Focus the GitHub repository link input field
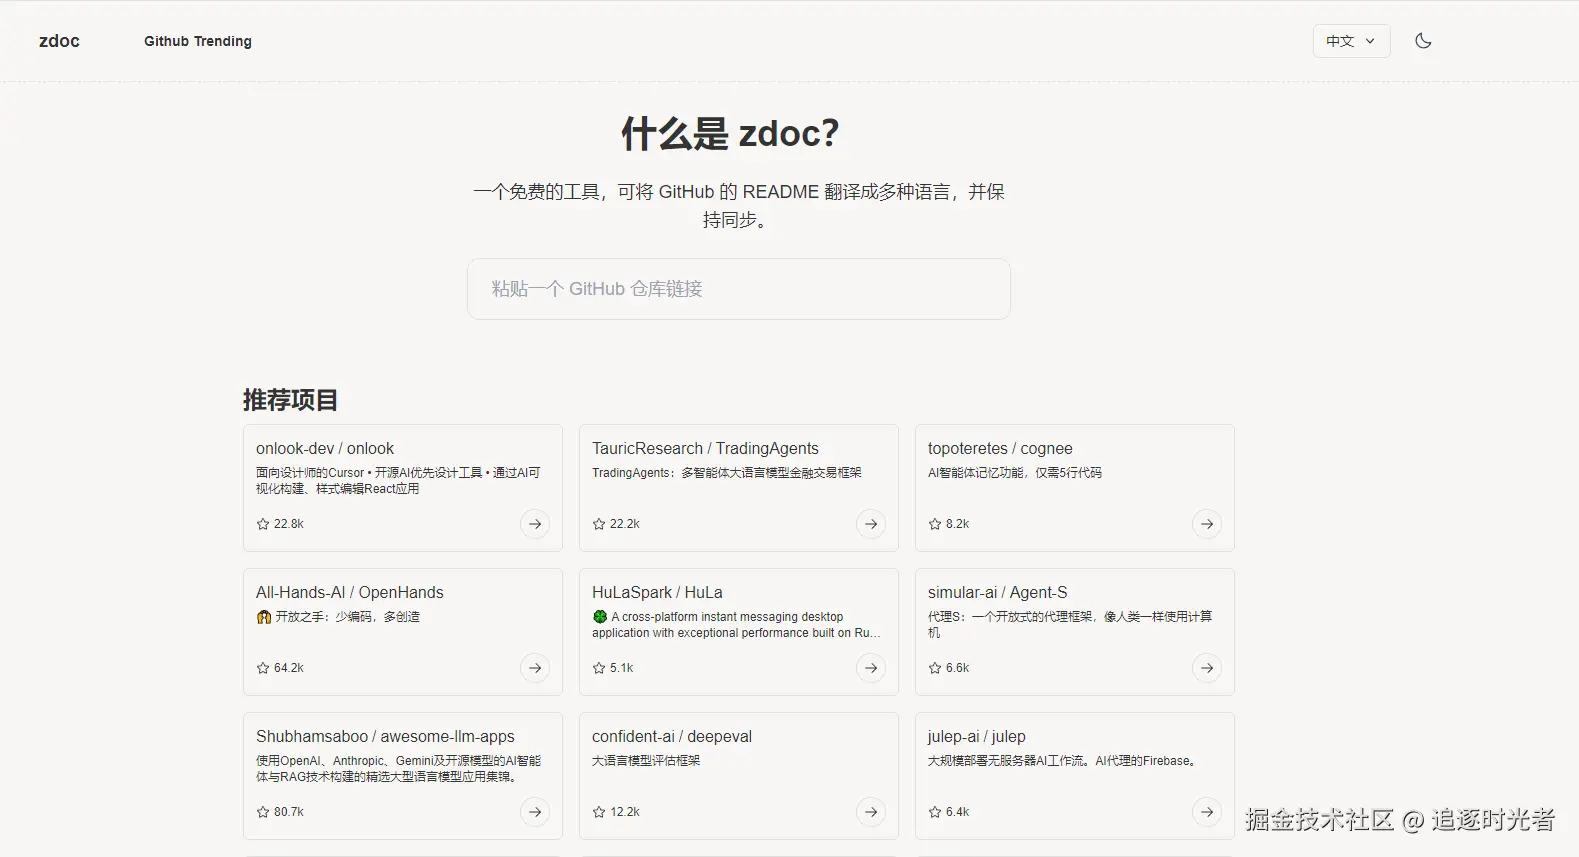 coord(739,289)
